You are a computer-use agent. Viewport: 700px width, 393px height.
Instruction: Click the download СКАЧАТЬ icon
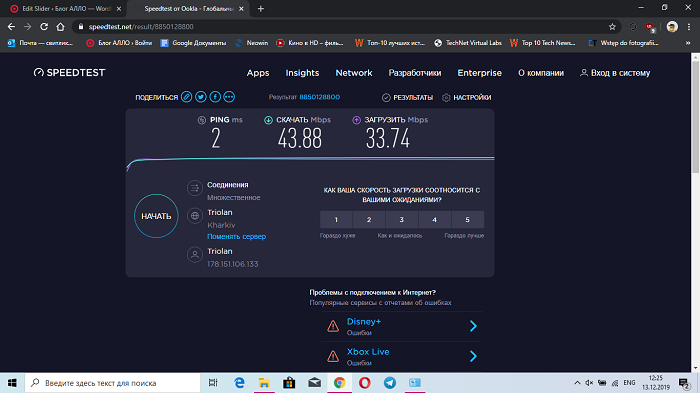coord(268,120)
